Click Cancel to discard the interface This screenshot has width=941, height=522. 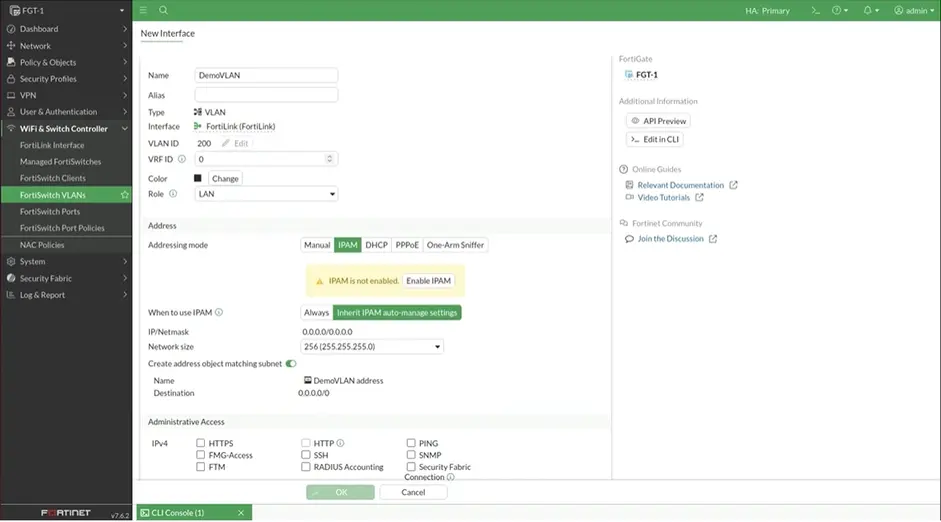(x=413, y=492)
